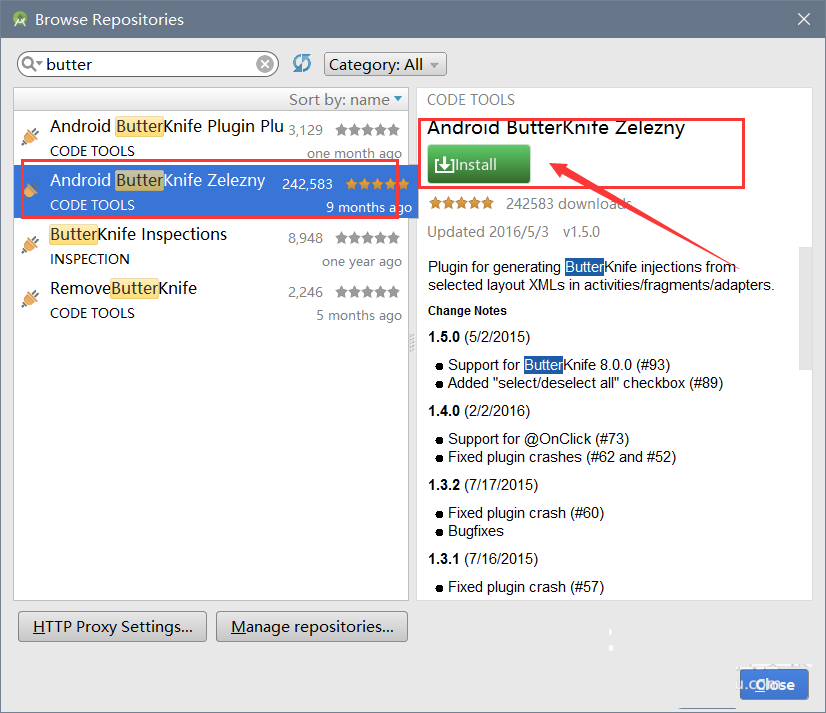
Task: Click Fixed plugin crash (#60) note
Action: click(x=526, y=513)
